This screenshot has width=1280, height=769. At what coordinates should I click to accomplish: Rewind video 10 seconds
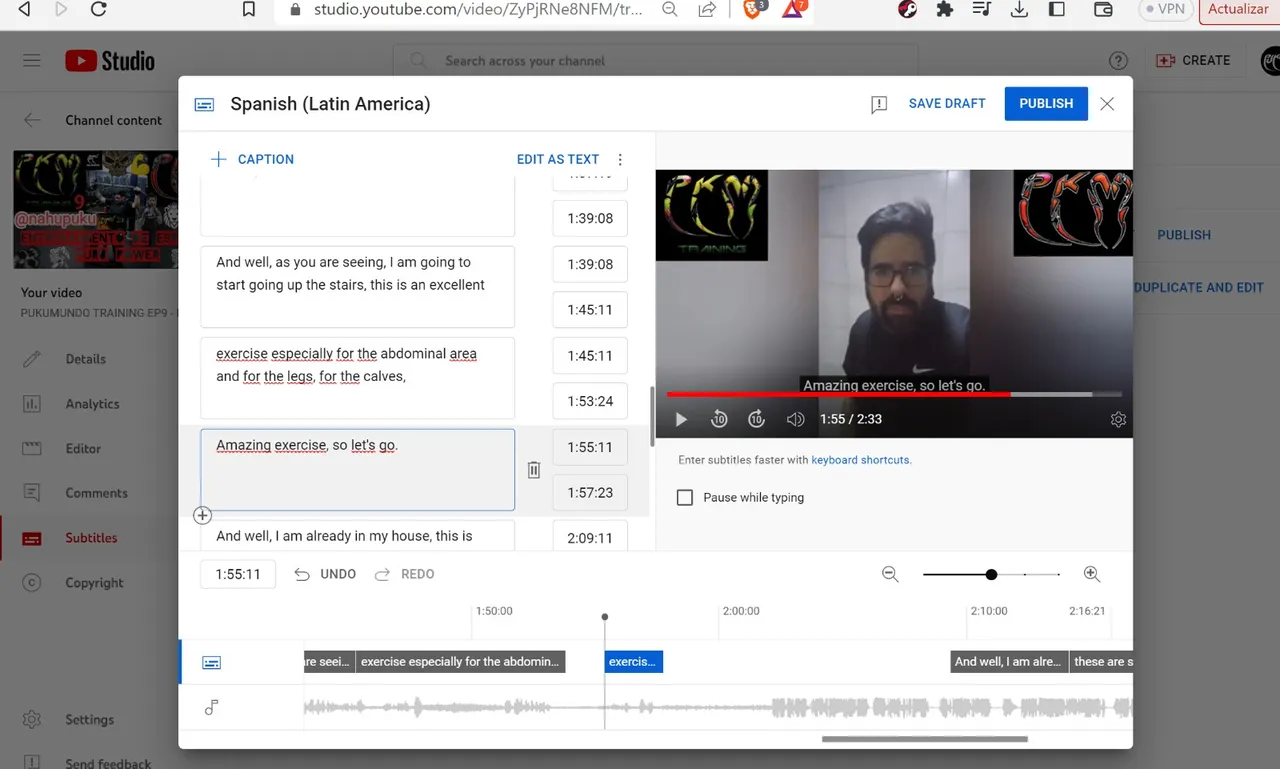pos(719,420)
